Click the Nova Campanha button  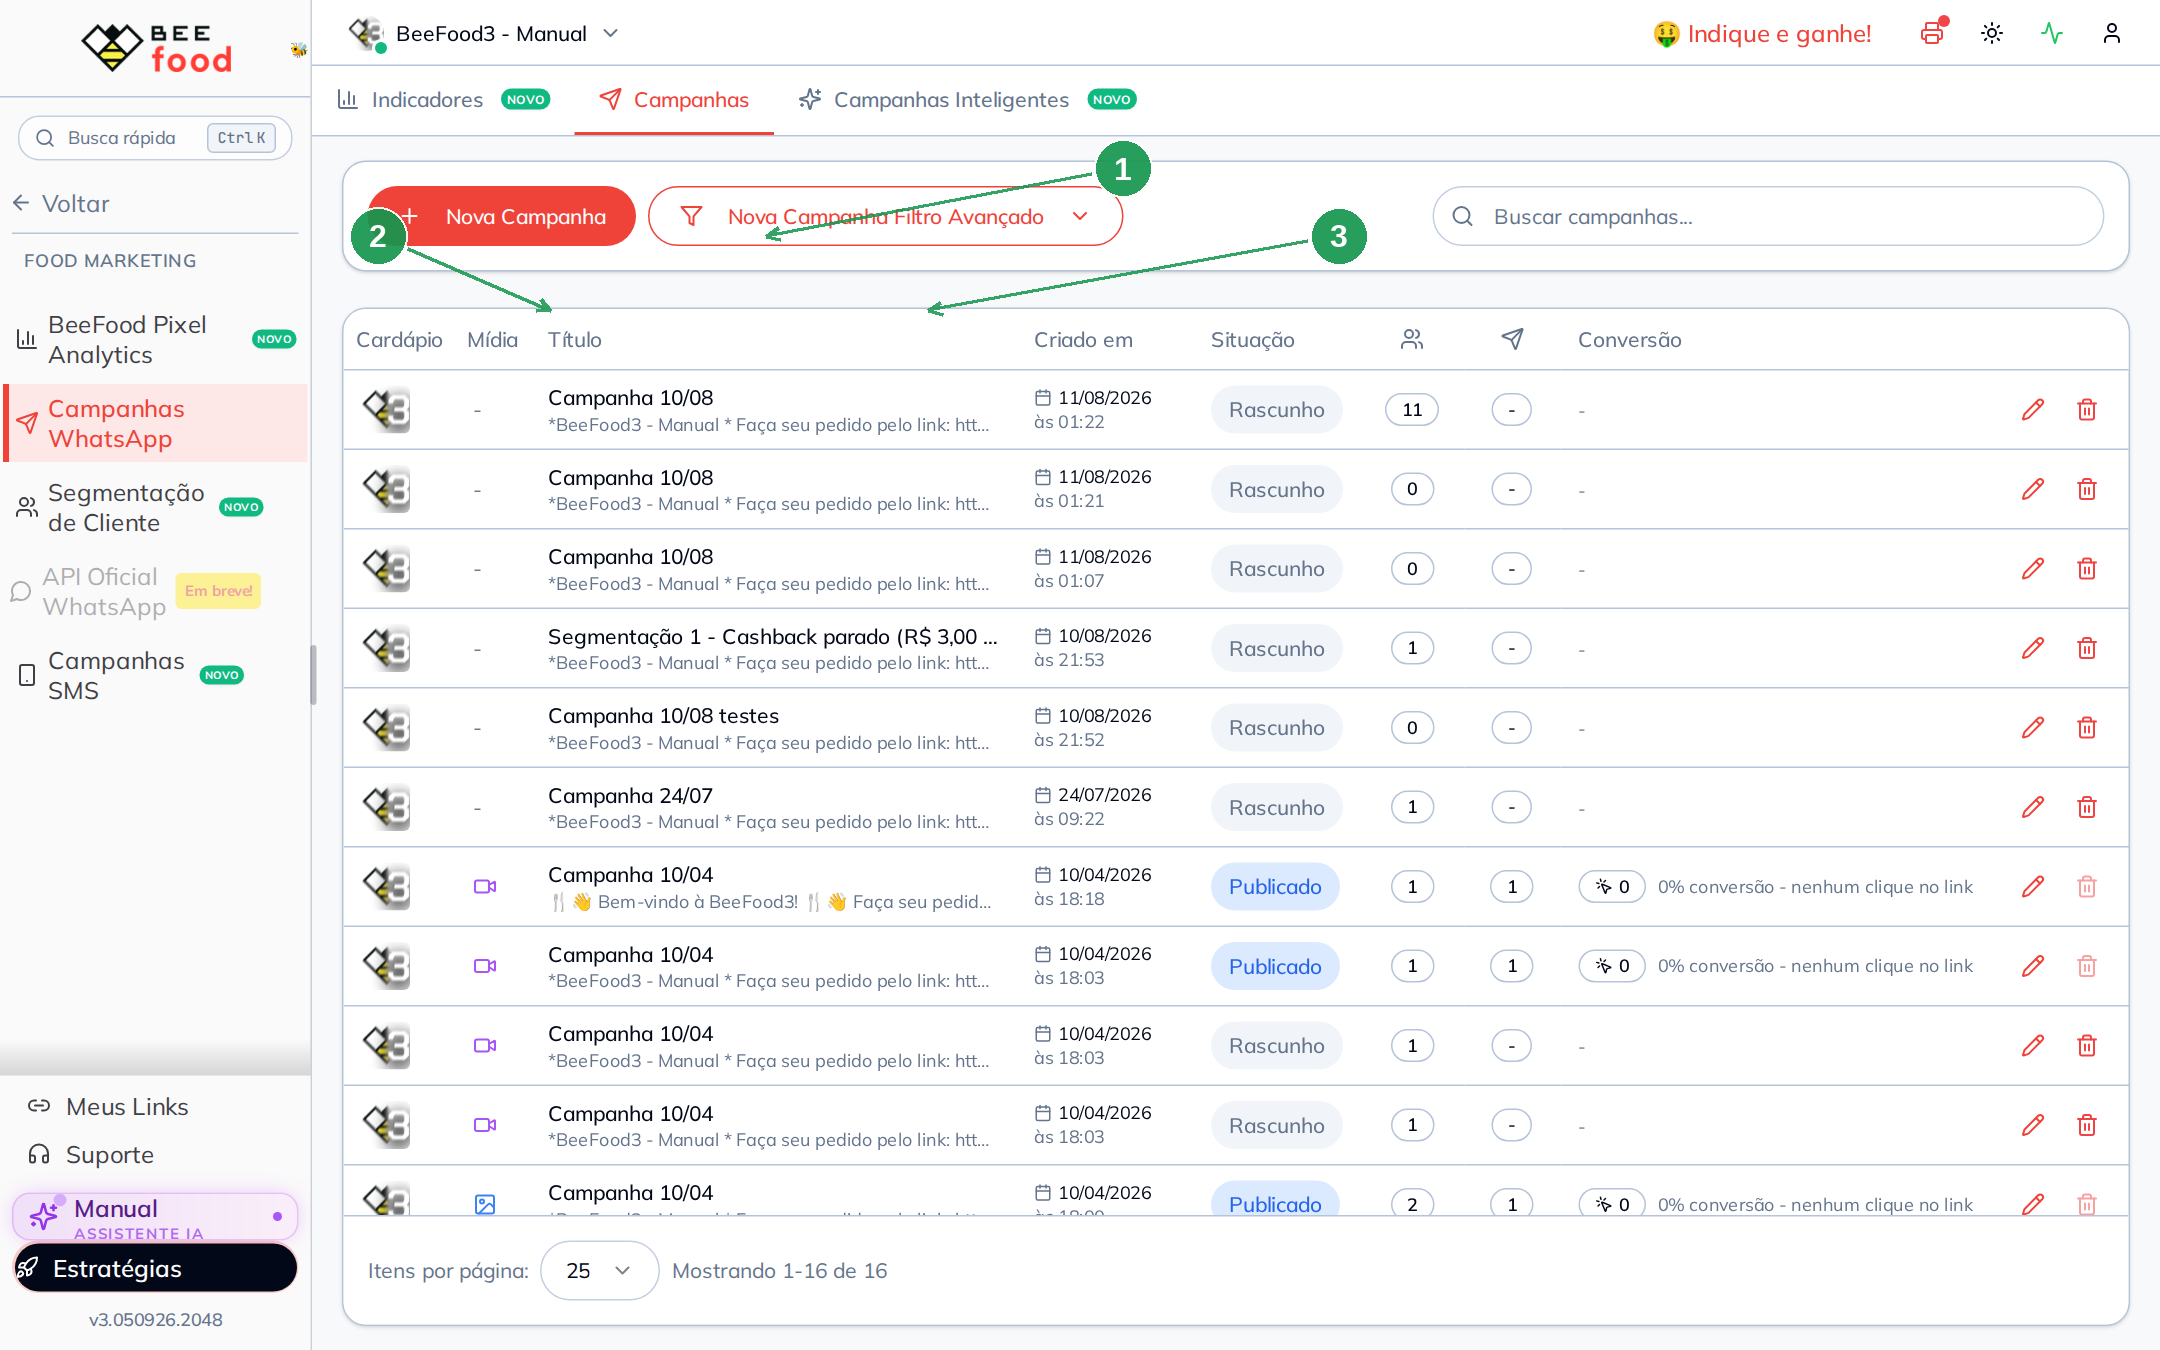click(x=501, y=216)
